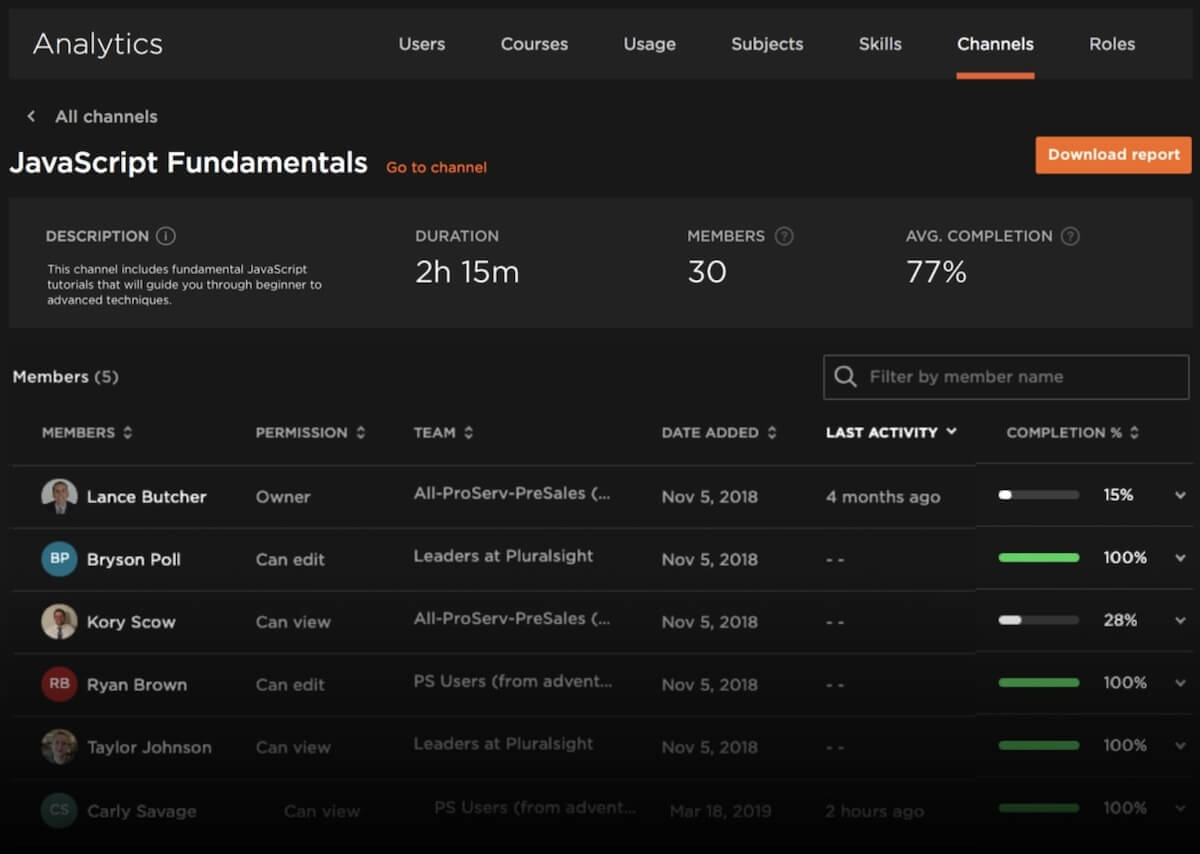The height and width of the screenshot is (854, 1200).
Task: Click Bryson Poll's Leaders at Pluralsight team
Action: coord(503,556)
